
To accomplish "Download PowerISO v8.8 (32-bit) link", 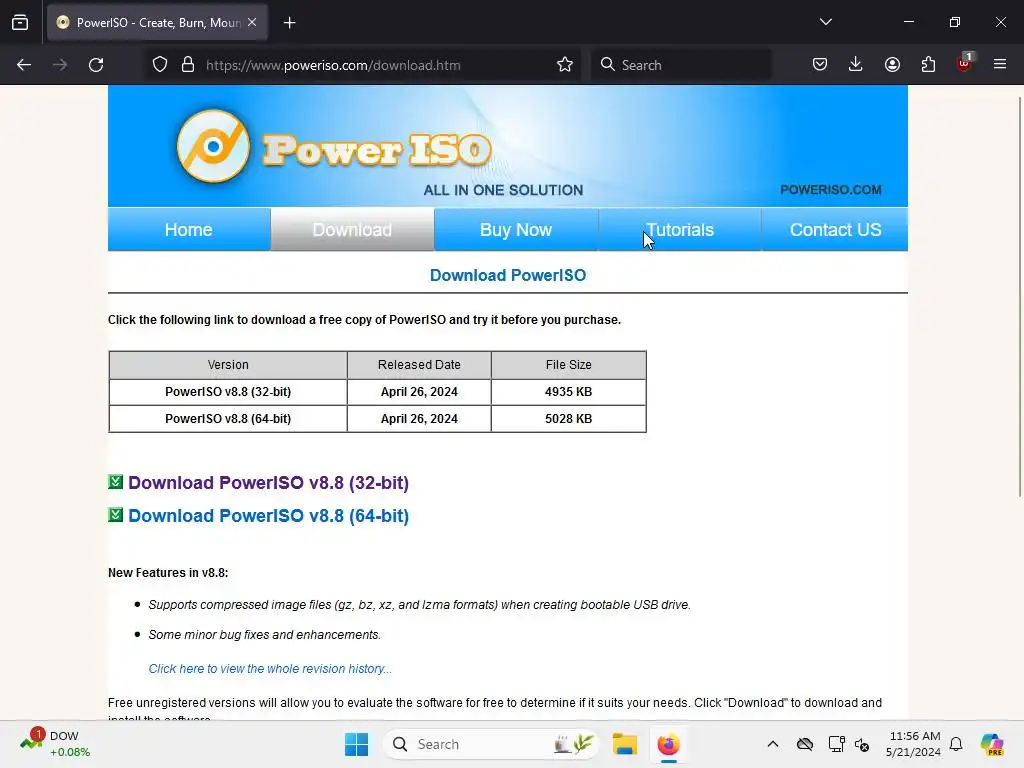I will coord(268,483).
